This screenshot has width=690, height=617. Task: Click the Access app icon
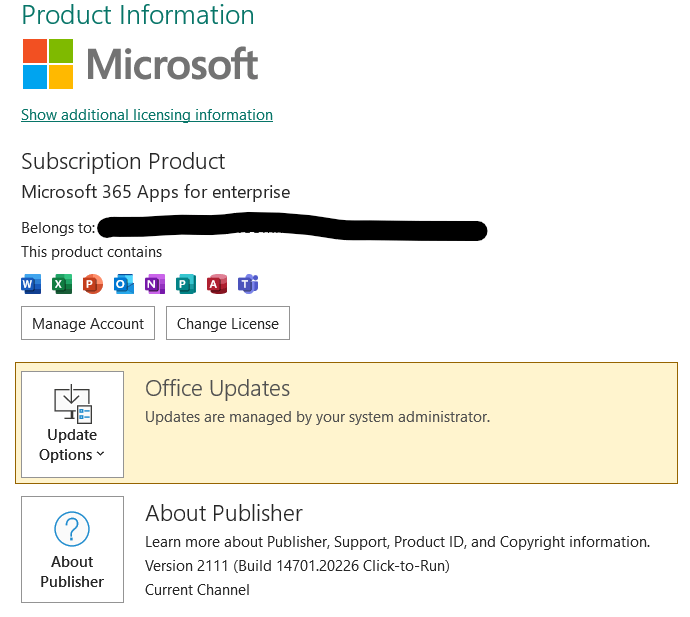(217, 284)
